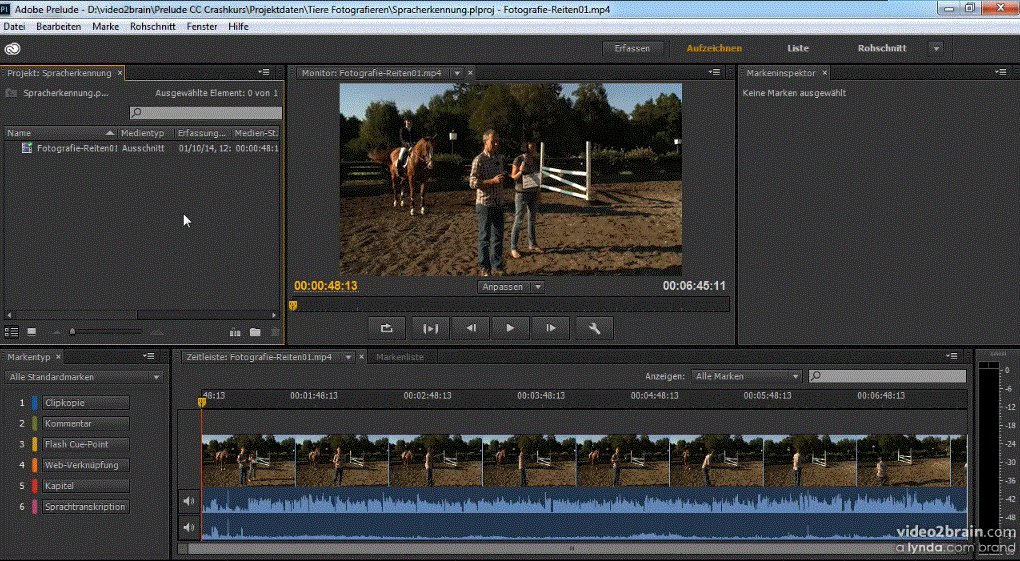Sort by the Name column header

[60, 133]
